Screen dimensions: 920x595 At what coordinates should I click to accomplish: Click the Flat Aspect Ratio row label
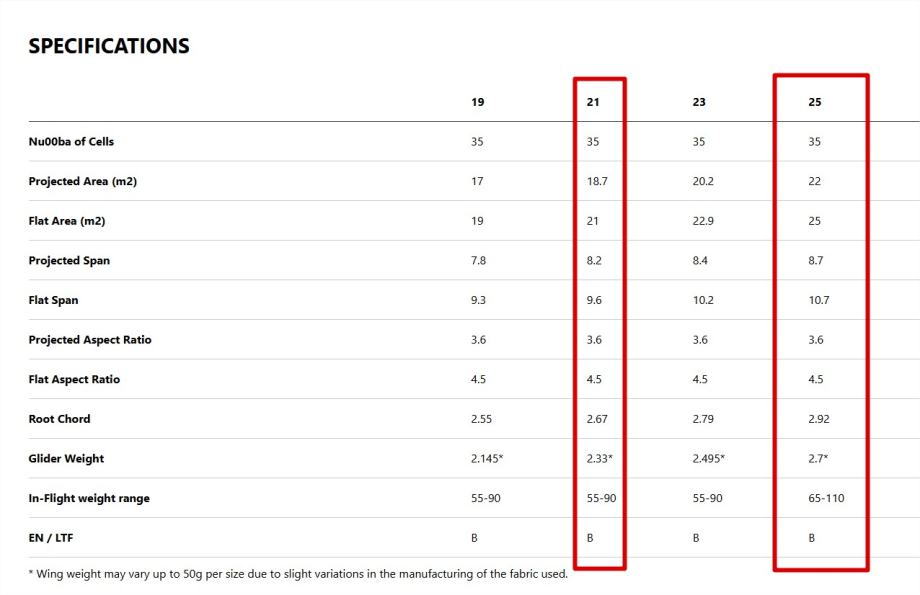(x=74, y=379)
